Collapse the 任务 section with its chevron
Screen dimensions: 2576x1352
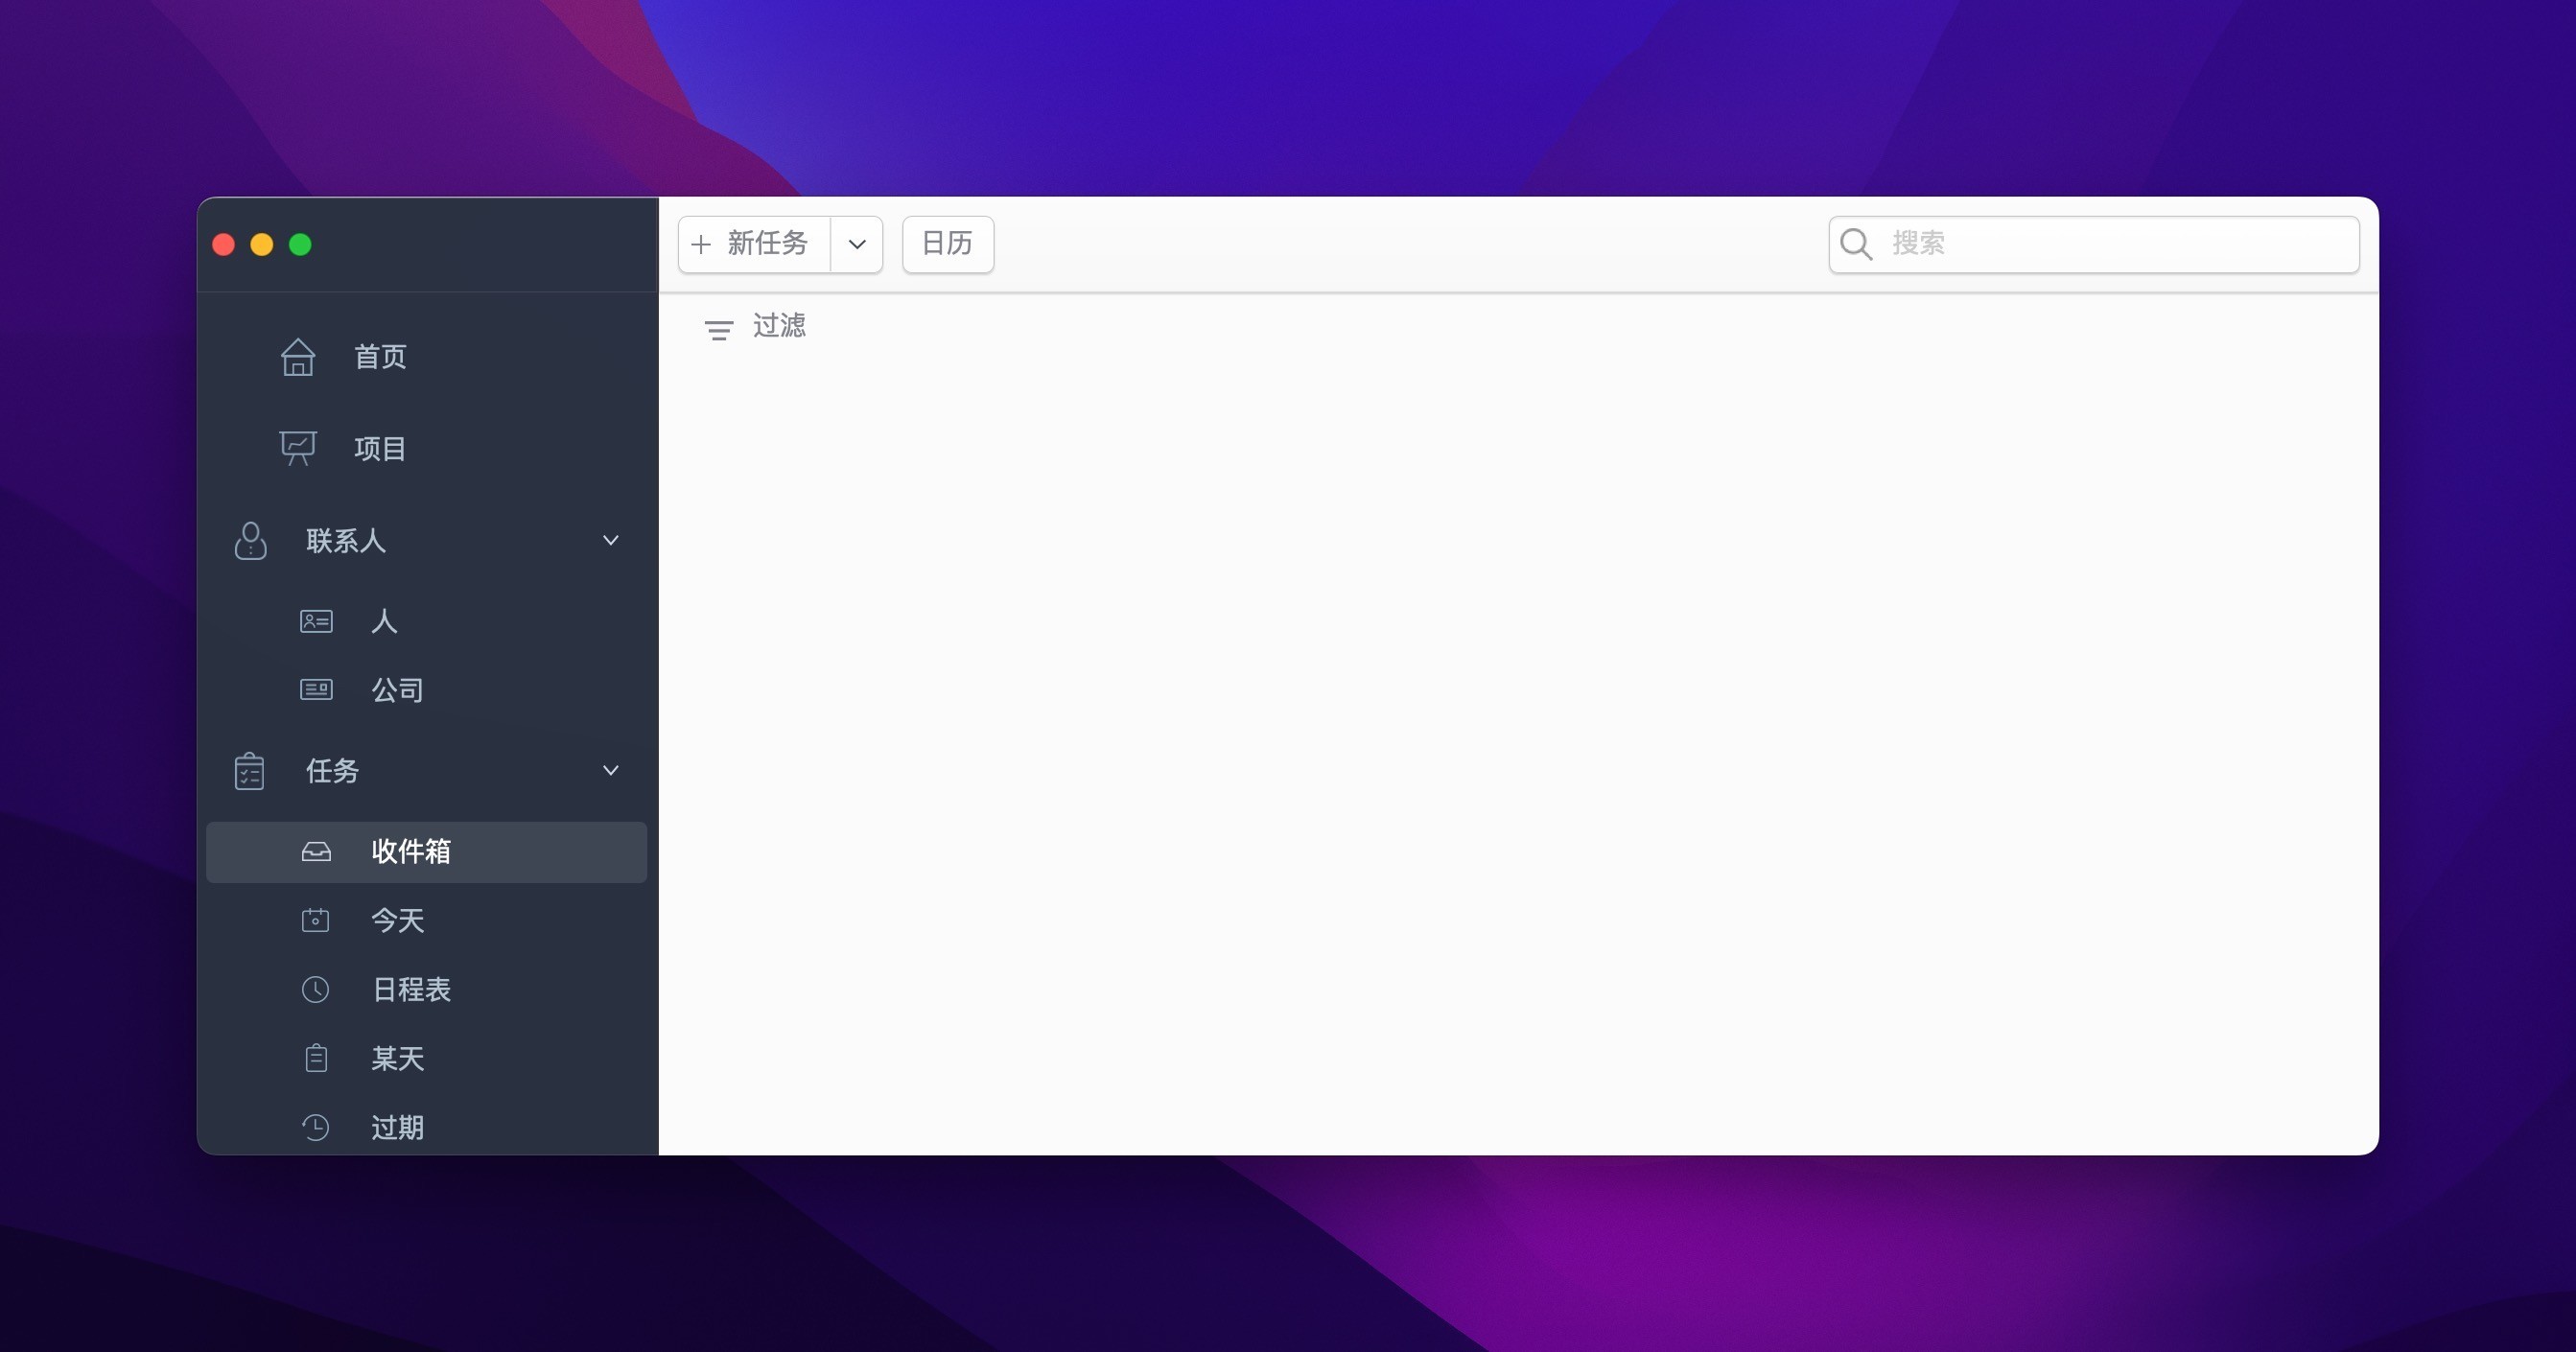tap(610, 770)
